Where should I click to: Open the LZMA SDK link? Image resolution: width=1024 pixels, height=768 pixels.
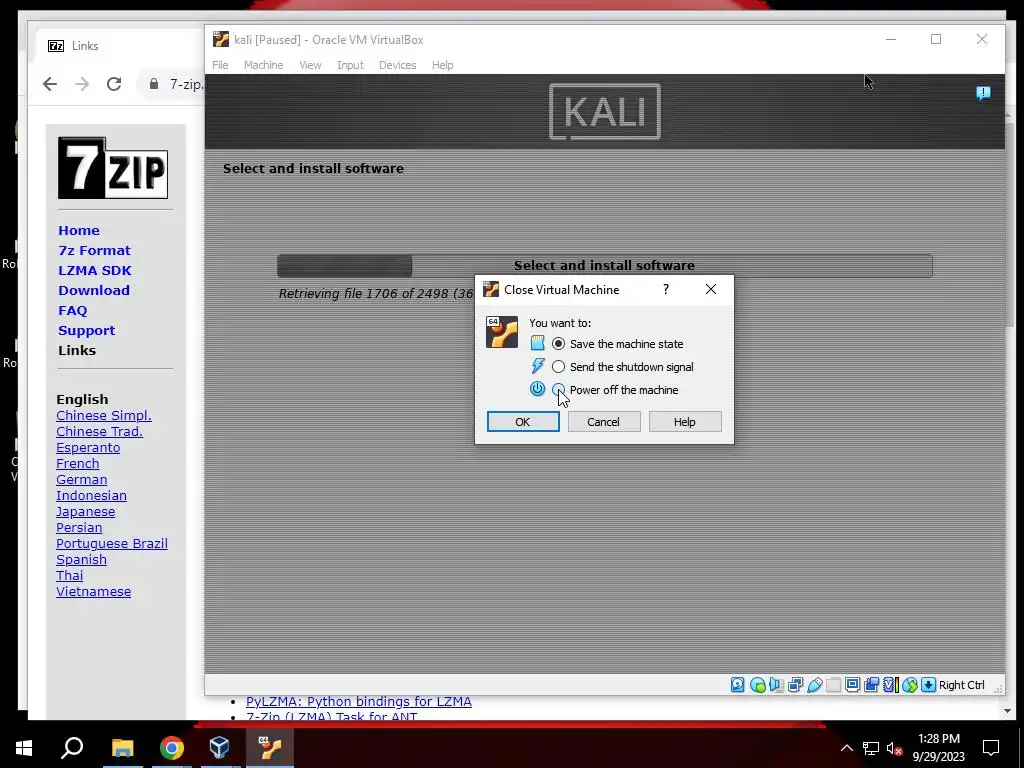tap(95, 270)
